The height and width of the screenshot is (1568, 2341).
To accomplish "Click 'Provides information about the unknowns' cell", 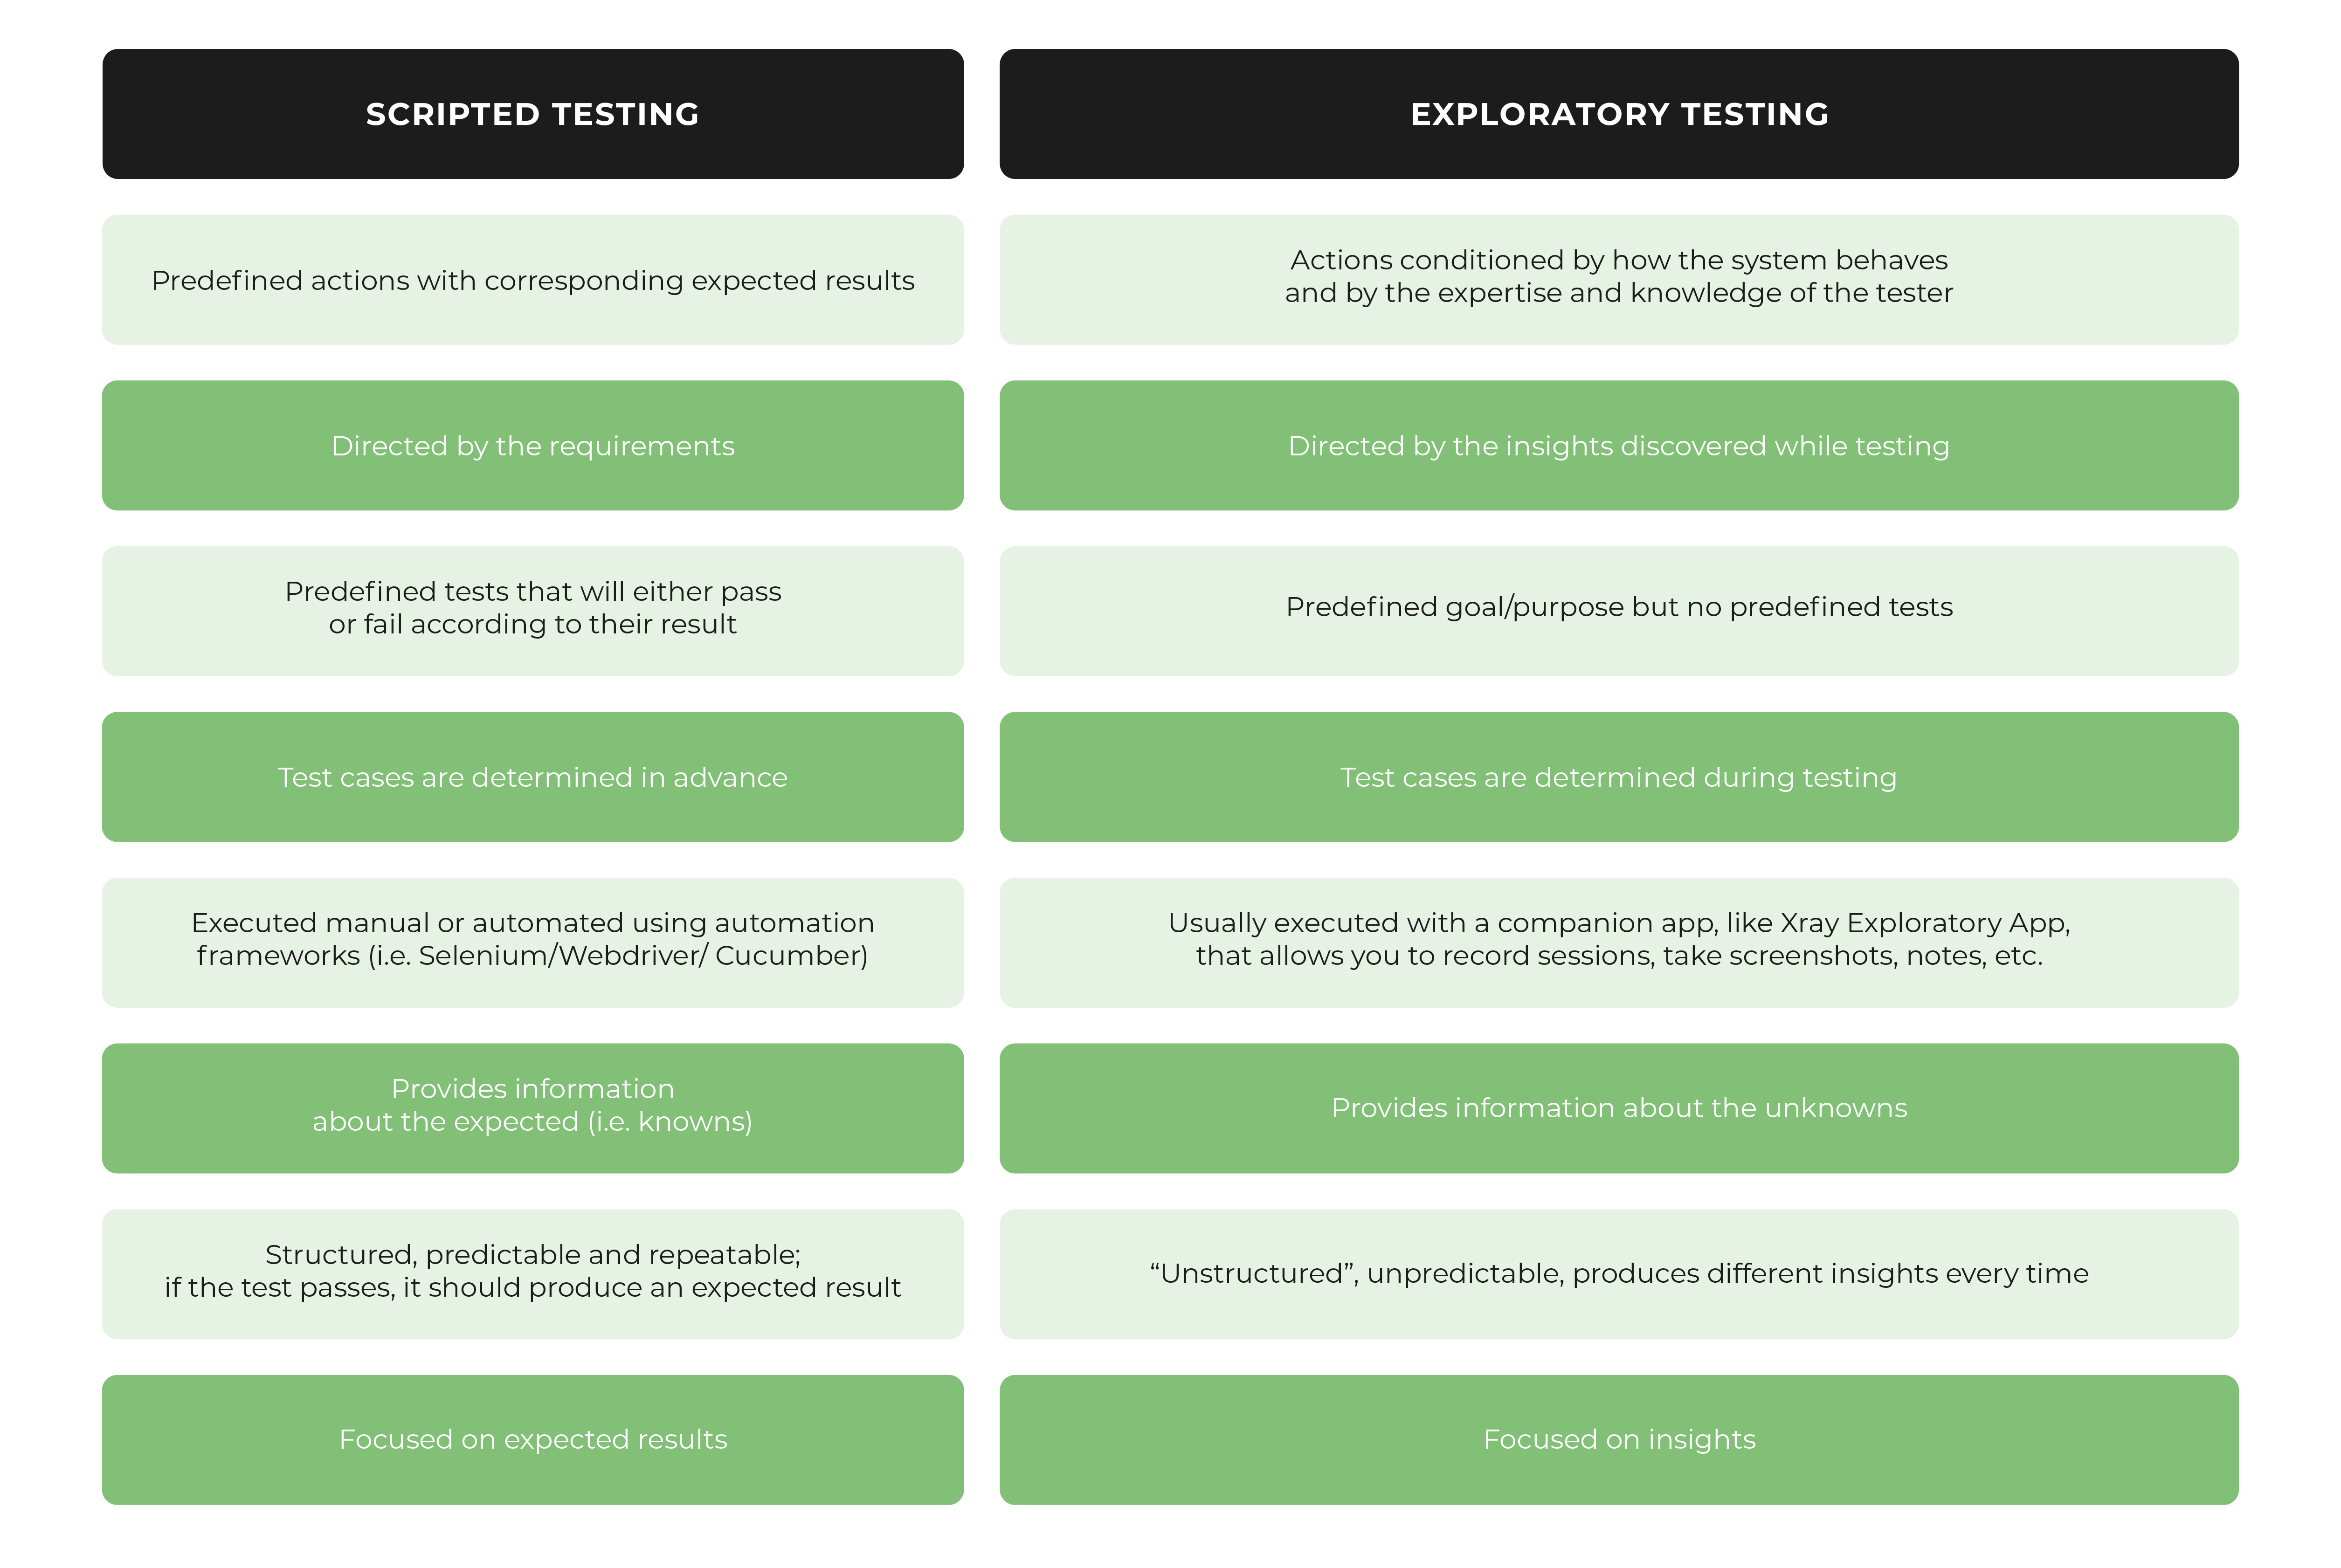I will click(x=1618, y=1108).
